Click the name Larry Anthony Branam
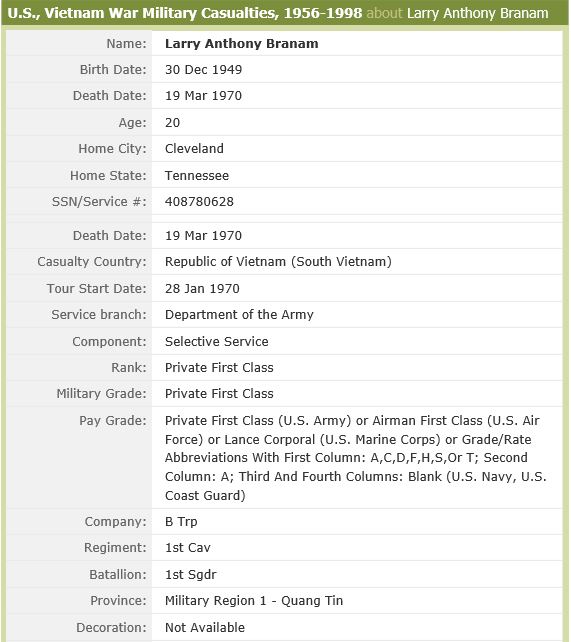571x642 pixels. (241, 43)
